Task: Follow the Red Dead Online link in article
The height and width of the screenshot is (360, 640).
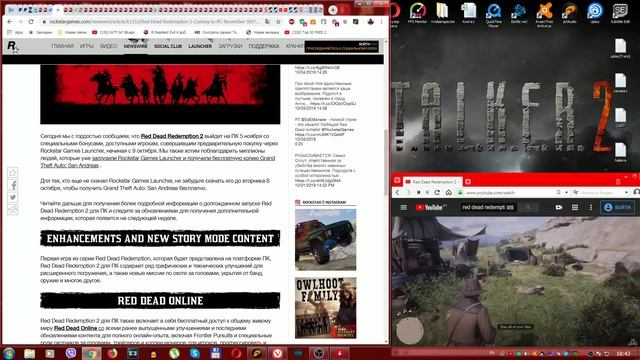Action: click(x=76, y=328)
